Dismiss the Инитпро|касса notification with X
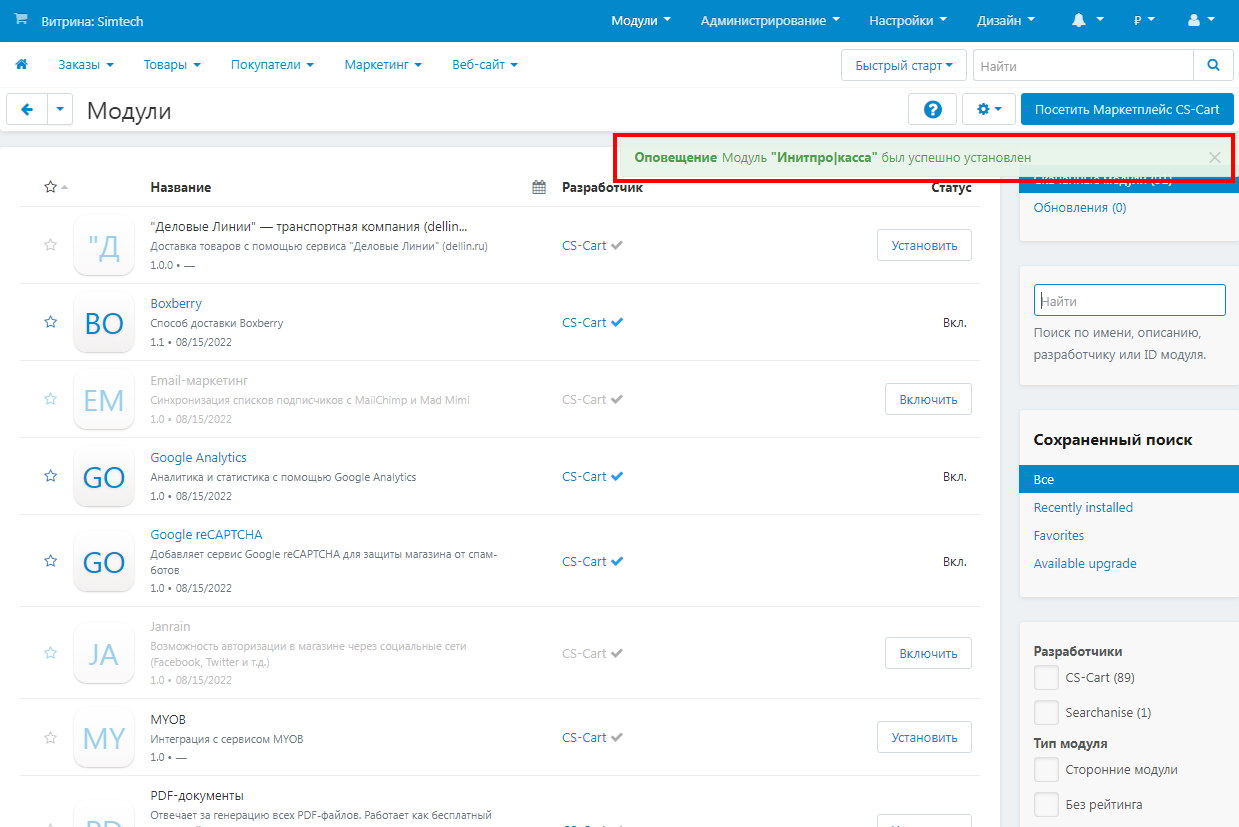 pos(1214,157)
